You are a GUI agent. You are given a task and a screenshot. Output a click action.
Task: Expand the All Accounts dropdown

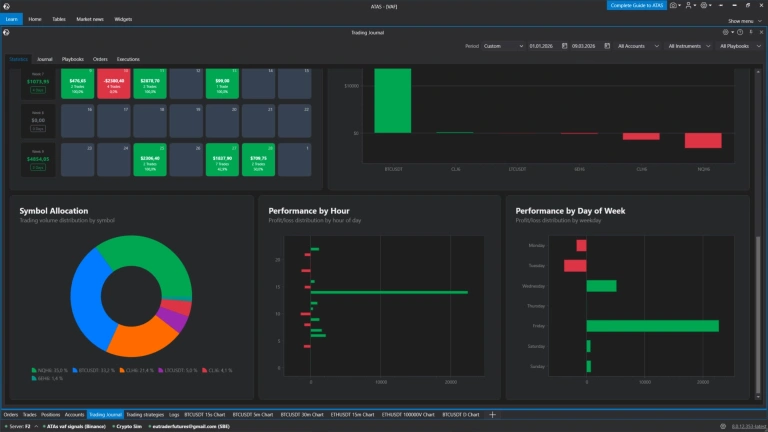pyautogui.click(x=638, y=46)
